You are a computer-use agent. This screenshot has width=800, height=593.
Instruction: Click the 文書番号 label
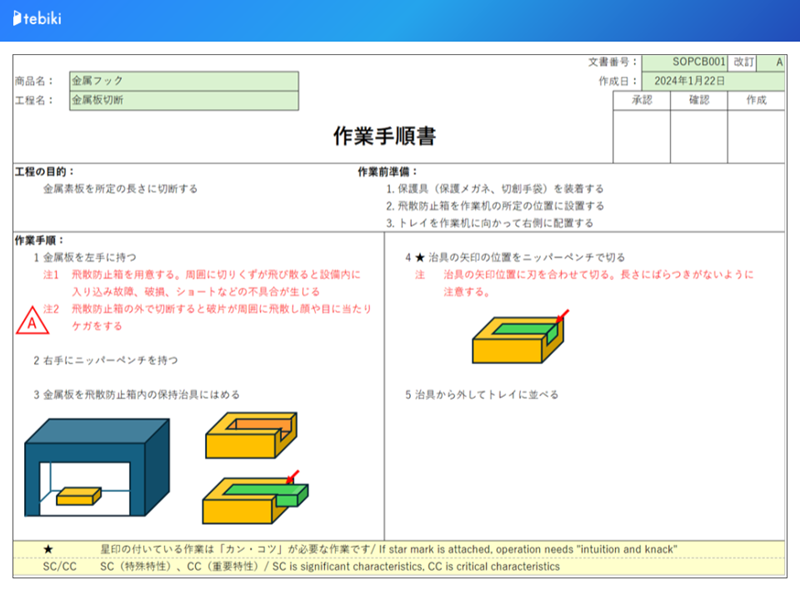point(613,62)
